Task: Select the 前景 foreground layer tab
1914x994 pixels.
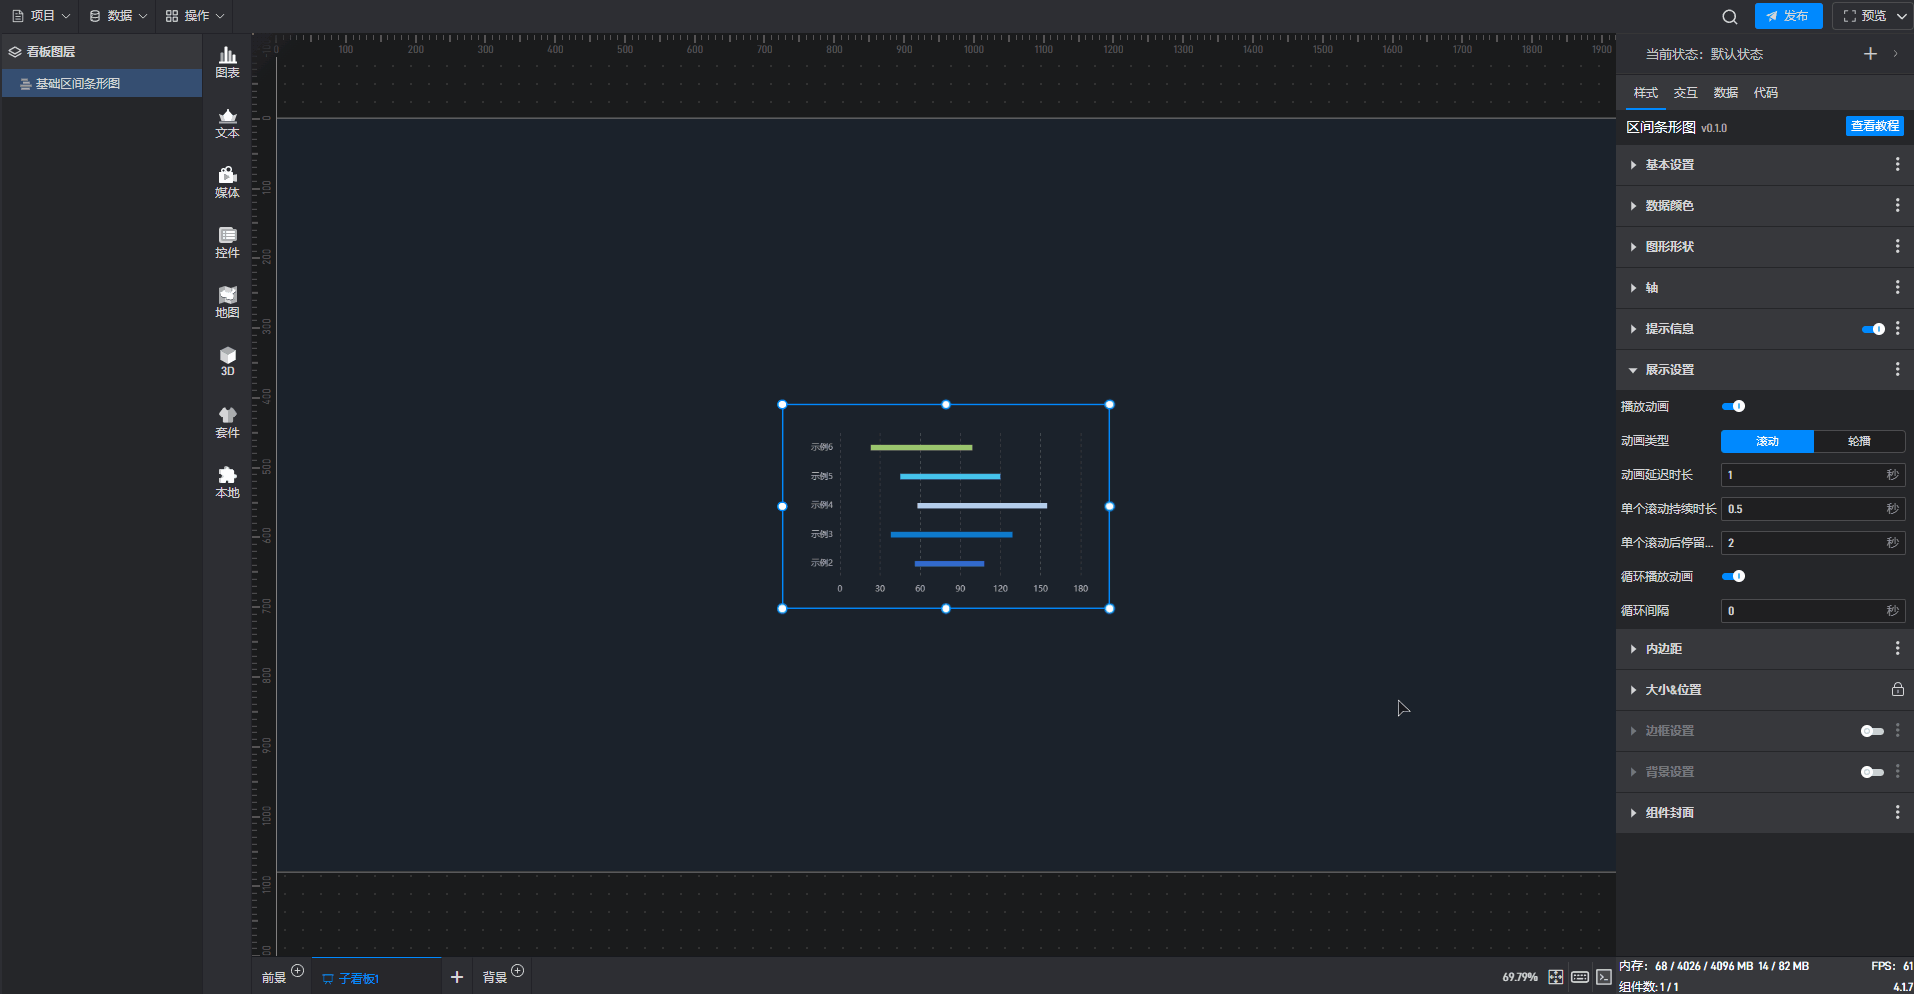Action: [x=273, y=978]
